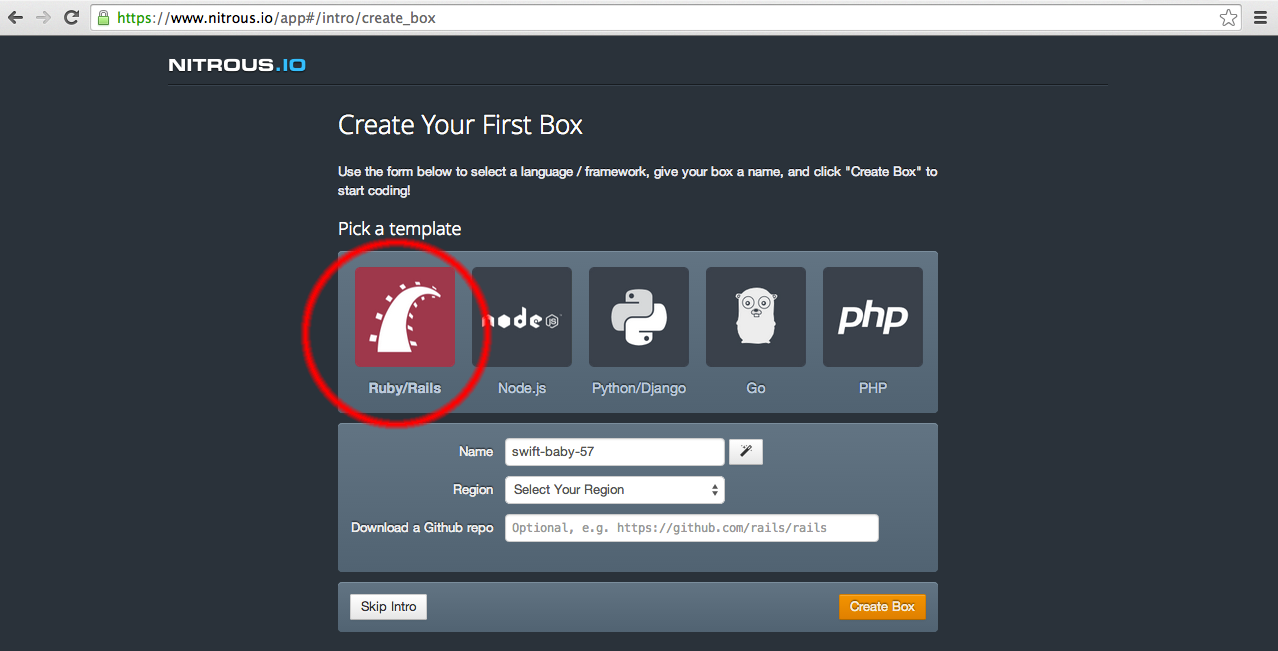Click the Go label text
This screenshot has height=651, width=1278.
(x=756, y=388)
